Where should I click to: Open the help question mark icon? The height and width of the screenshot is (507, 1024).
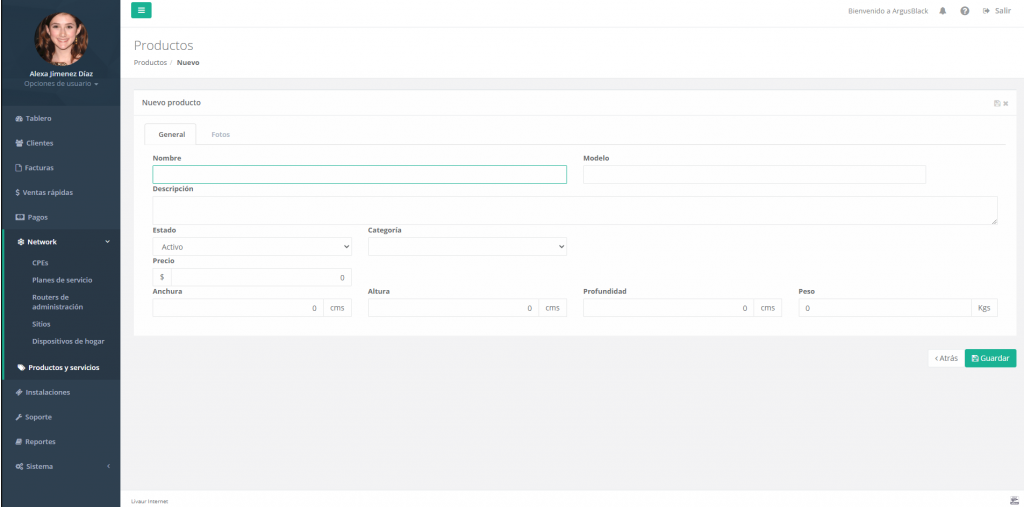click(x=964, y=11)
